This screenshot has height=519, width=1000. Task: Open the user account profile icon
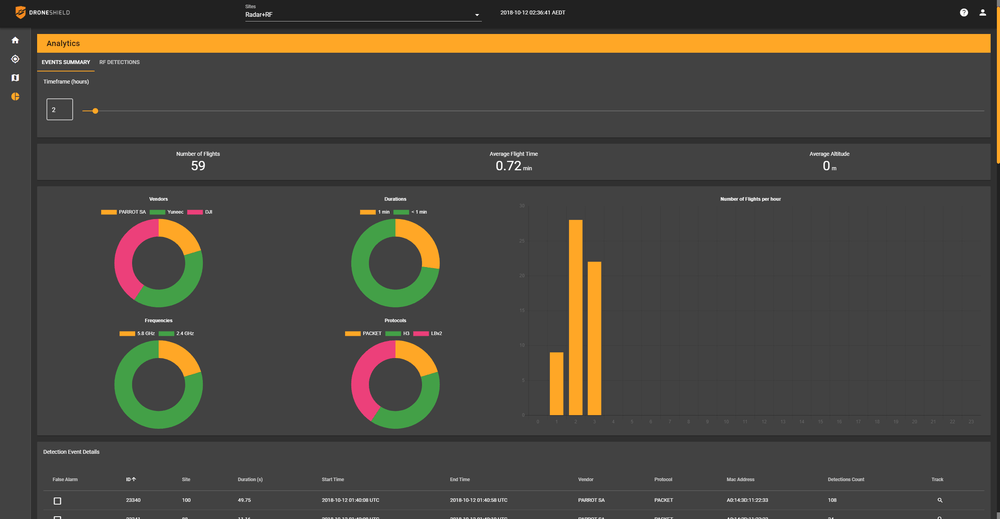(x=982, y=13)
